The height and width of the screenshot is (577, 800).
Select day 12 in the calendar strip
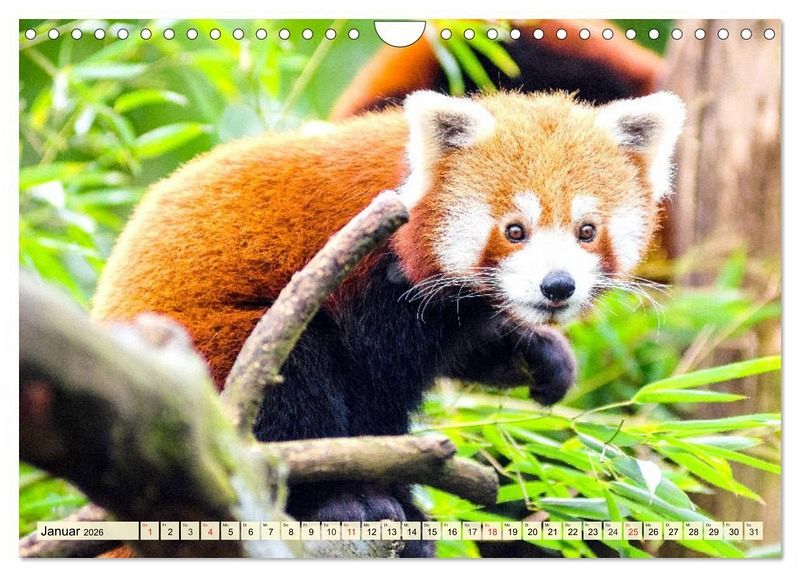click(x=371, y=531)
